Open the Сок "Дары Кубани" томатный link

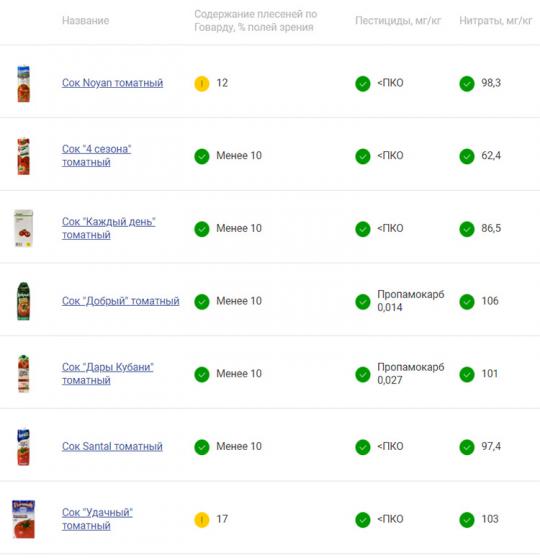[x=108, y=374]
